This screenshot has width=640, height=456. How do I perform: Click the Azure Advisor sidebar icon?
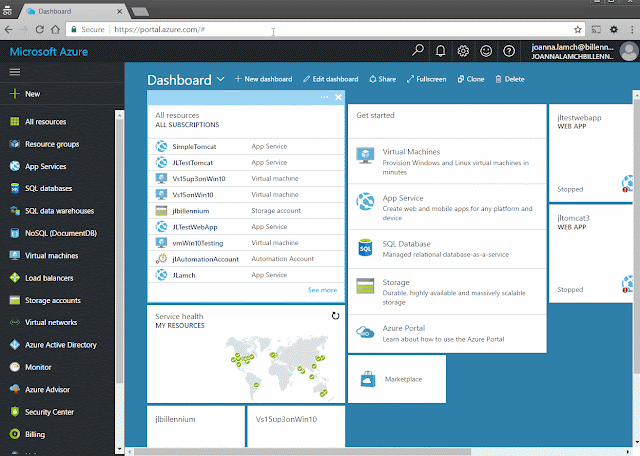pyautogui.click(x=15, y=389)
